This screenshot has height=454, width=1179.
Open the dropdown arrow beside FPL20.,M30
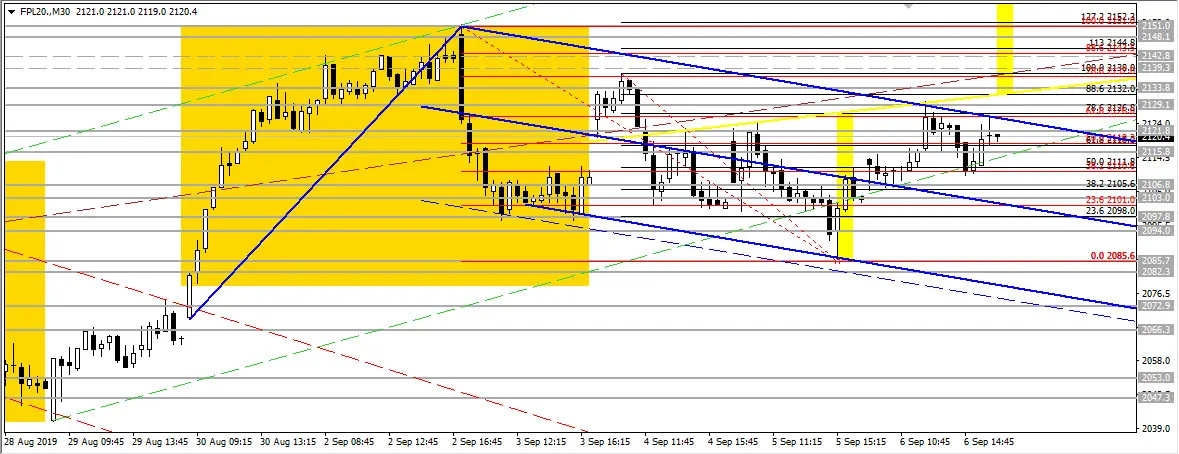[11, 11]
